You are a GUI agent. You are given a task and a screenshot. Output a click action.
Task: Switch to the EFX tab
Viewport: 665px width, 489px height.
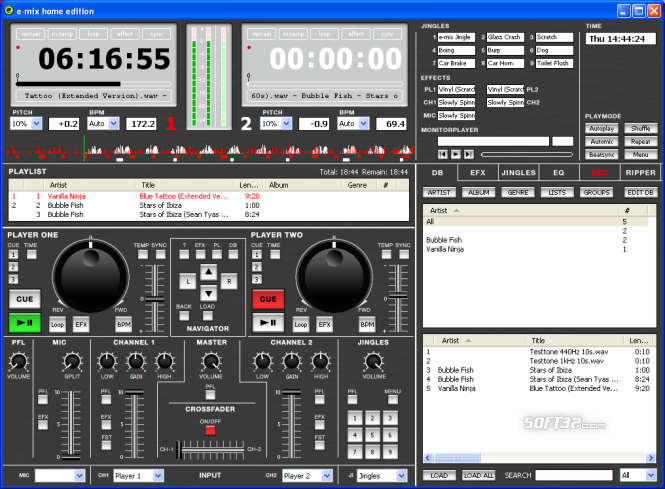click(x=478, y=173)
